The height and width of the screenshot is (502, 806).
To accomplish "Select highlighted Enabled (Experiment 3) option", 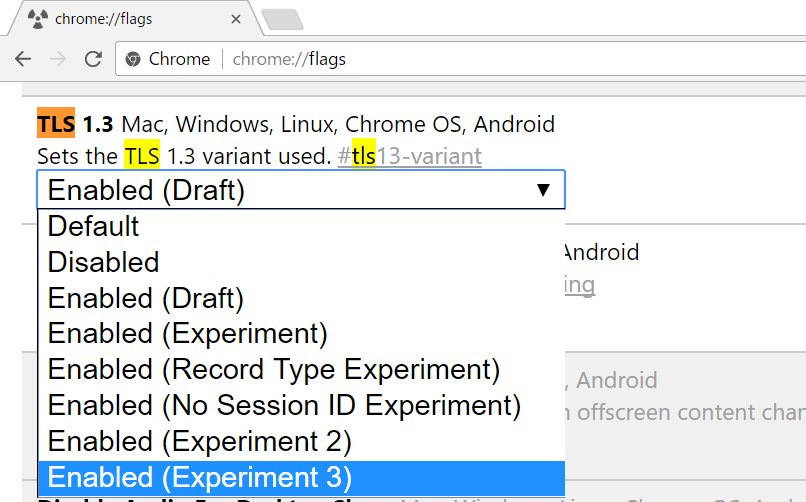I will pyautogui.click(x=301, y=477).
